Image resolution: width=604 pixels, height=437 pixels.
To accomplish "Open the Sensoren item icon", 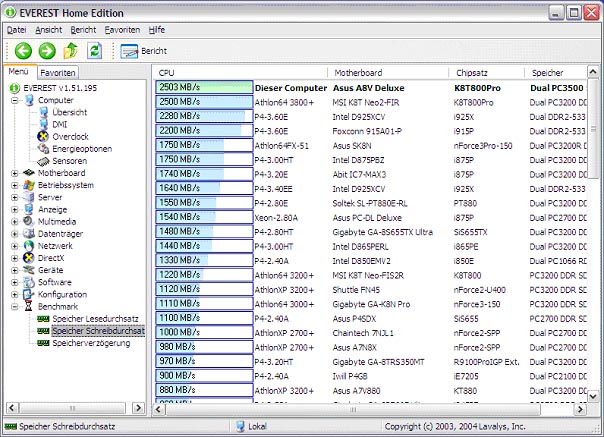I will pyautogui.click(x=43, y=161).
